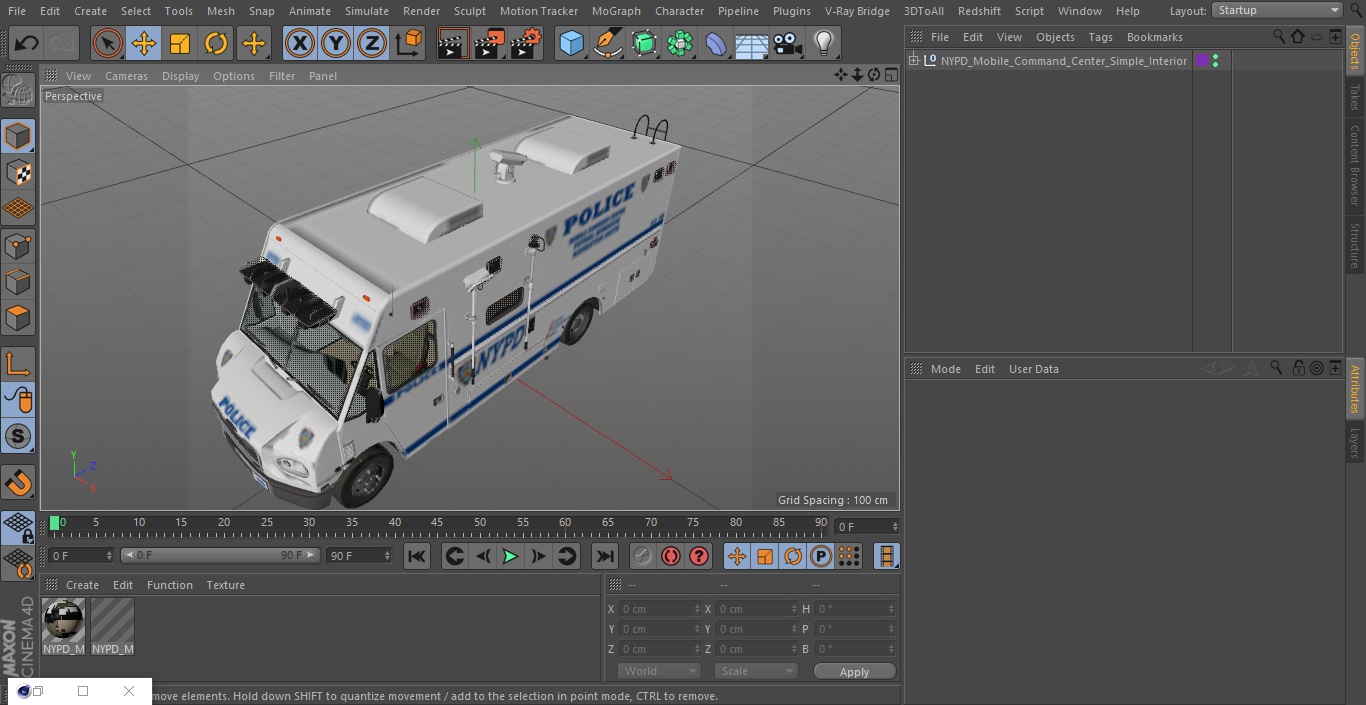The width and height of the screenshot is (1366, 705).
Task: Add a Cube primitive
Action: (x=571, y=43)
